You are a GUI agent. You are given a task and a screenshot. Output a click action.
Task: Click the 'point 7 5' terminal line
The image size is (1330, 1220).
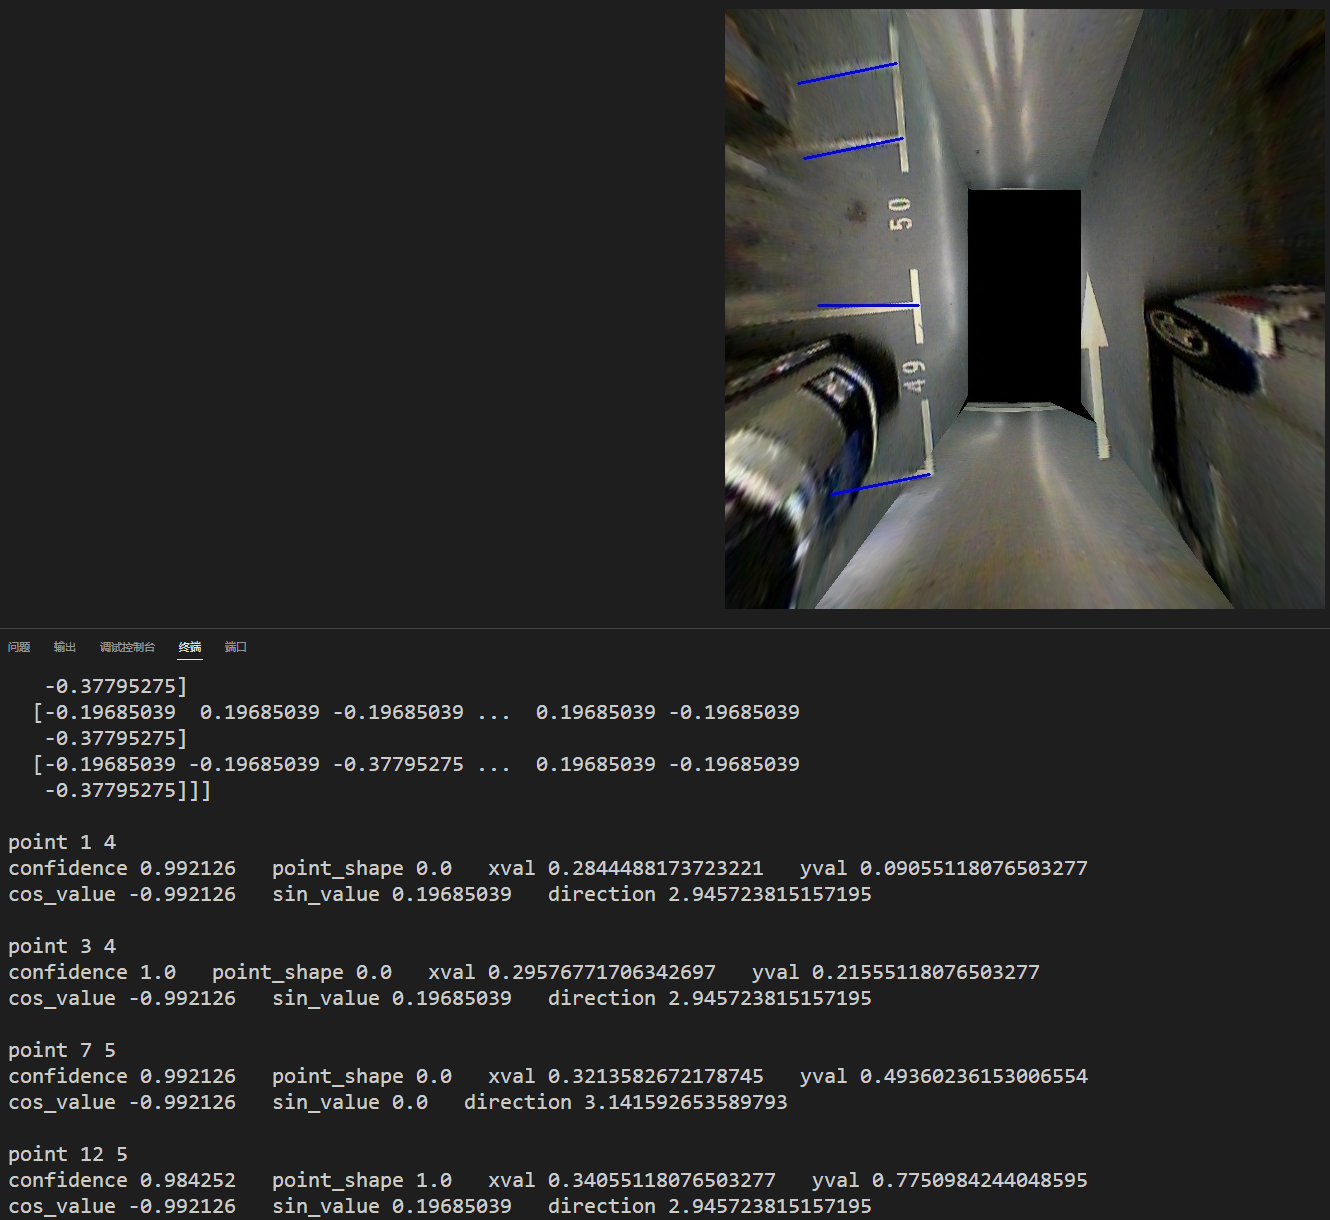62,1050
